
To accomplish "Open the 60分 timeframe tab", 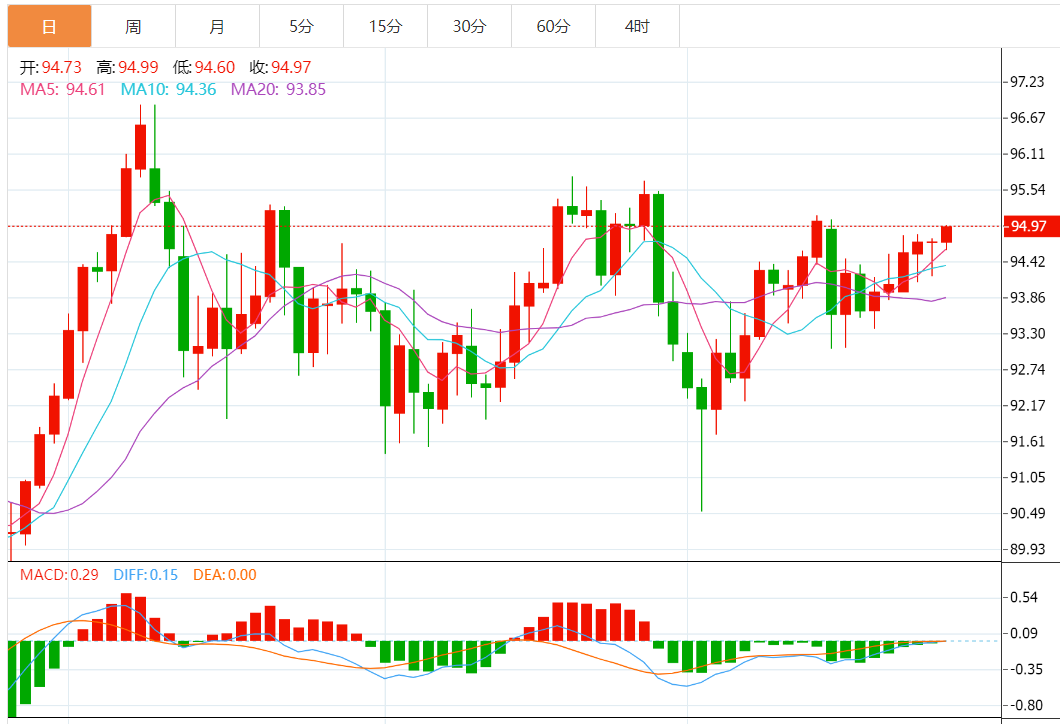I will (553, 26).
